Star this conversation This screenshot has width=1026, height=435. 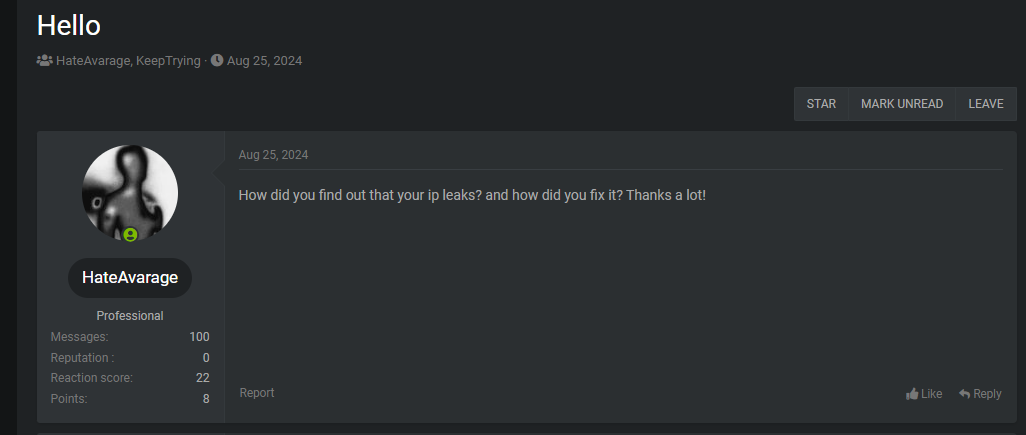[x=821, y=104]
